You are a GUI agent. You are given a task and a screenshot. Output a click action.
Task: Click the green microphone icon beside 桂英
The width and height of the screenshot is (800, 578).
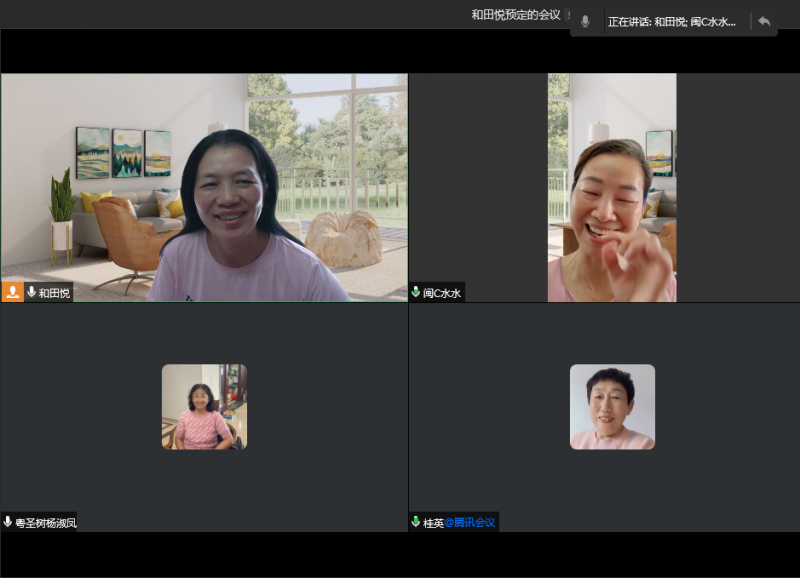[416, 522]
